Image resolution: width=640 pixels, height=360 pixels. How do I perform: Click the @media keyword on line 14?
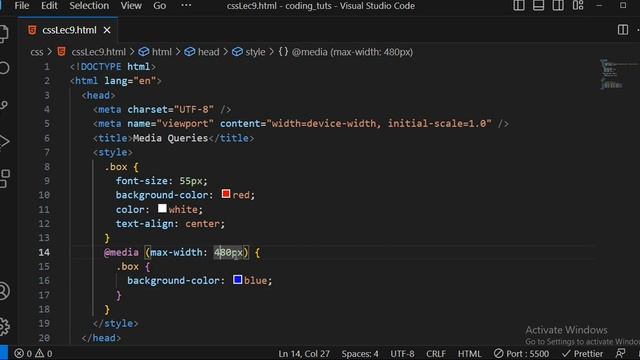click(x=121, y=252)
